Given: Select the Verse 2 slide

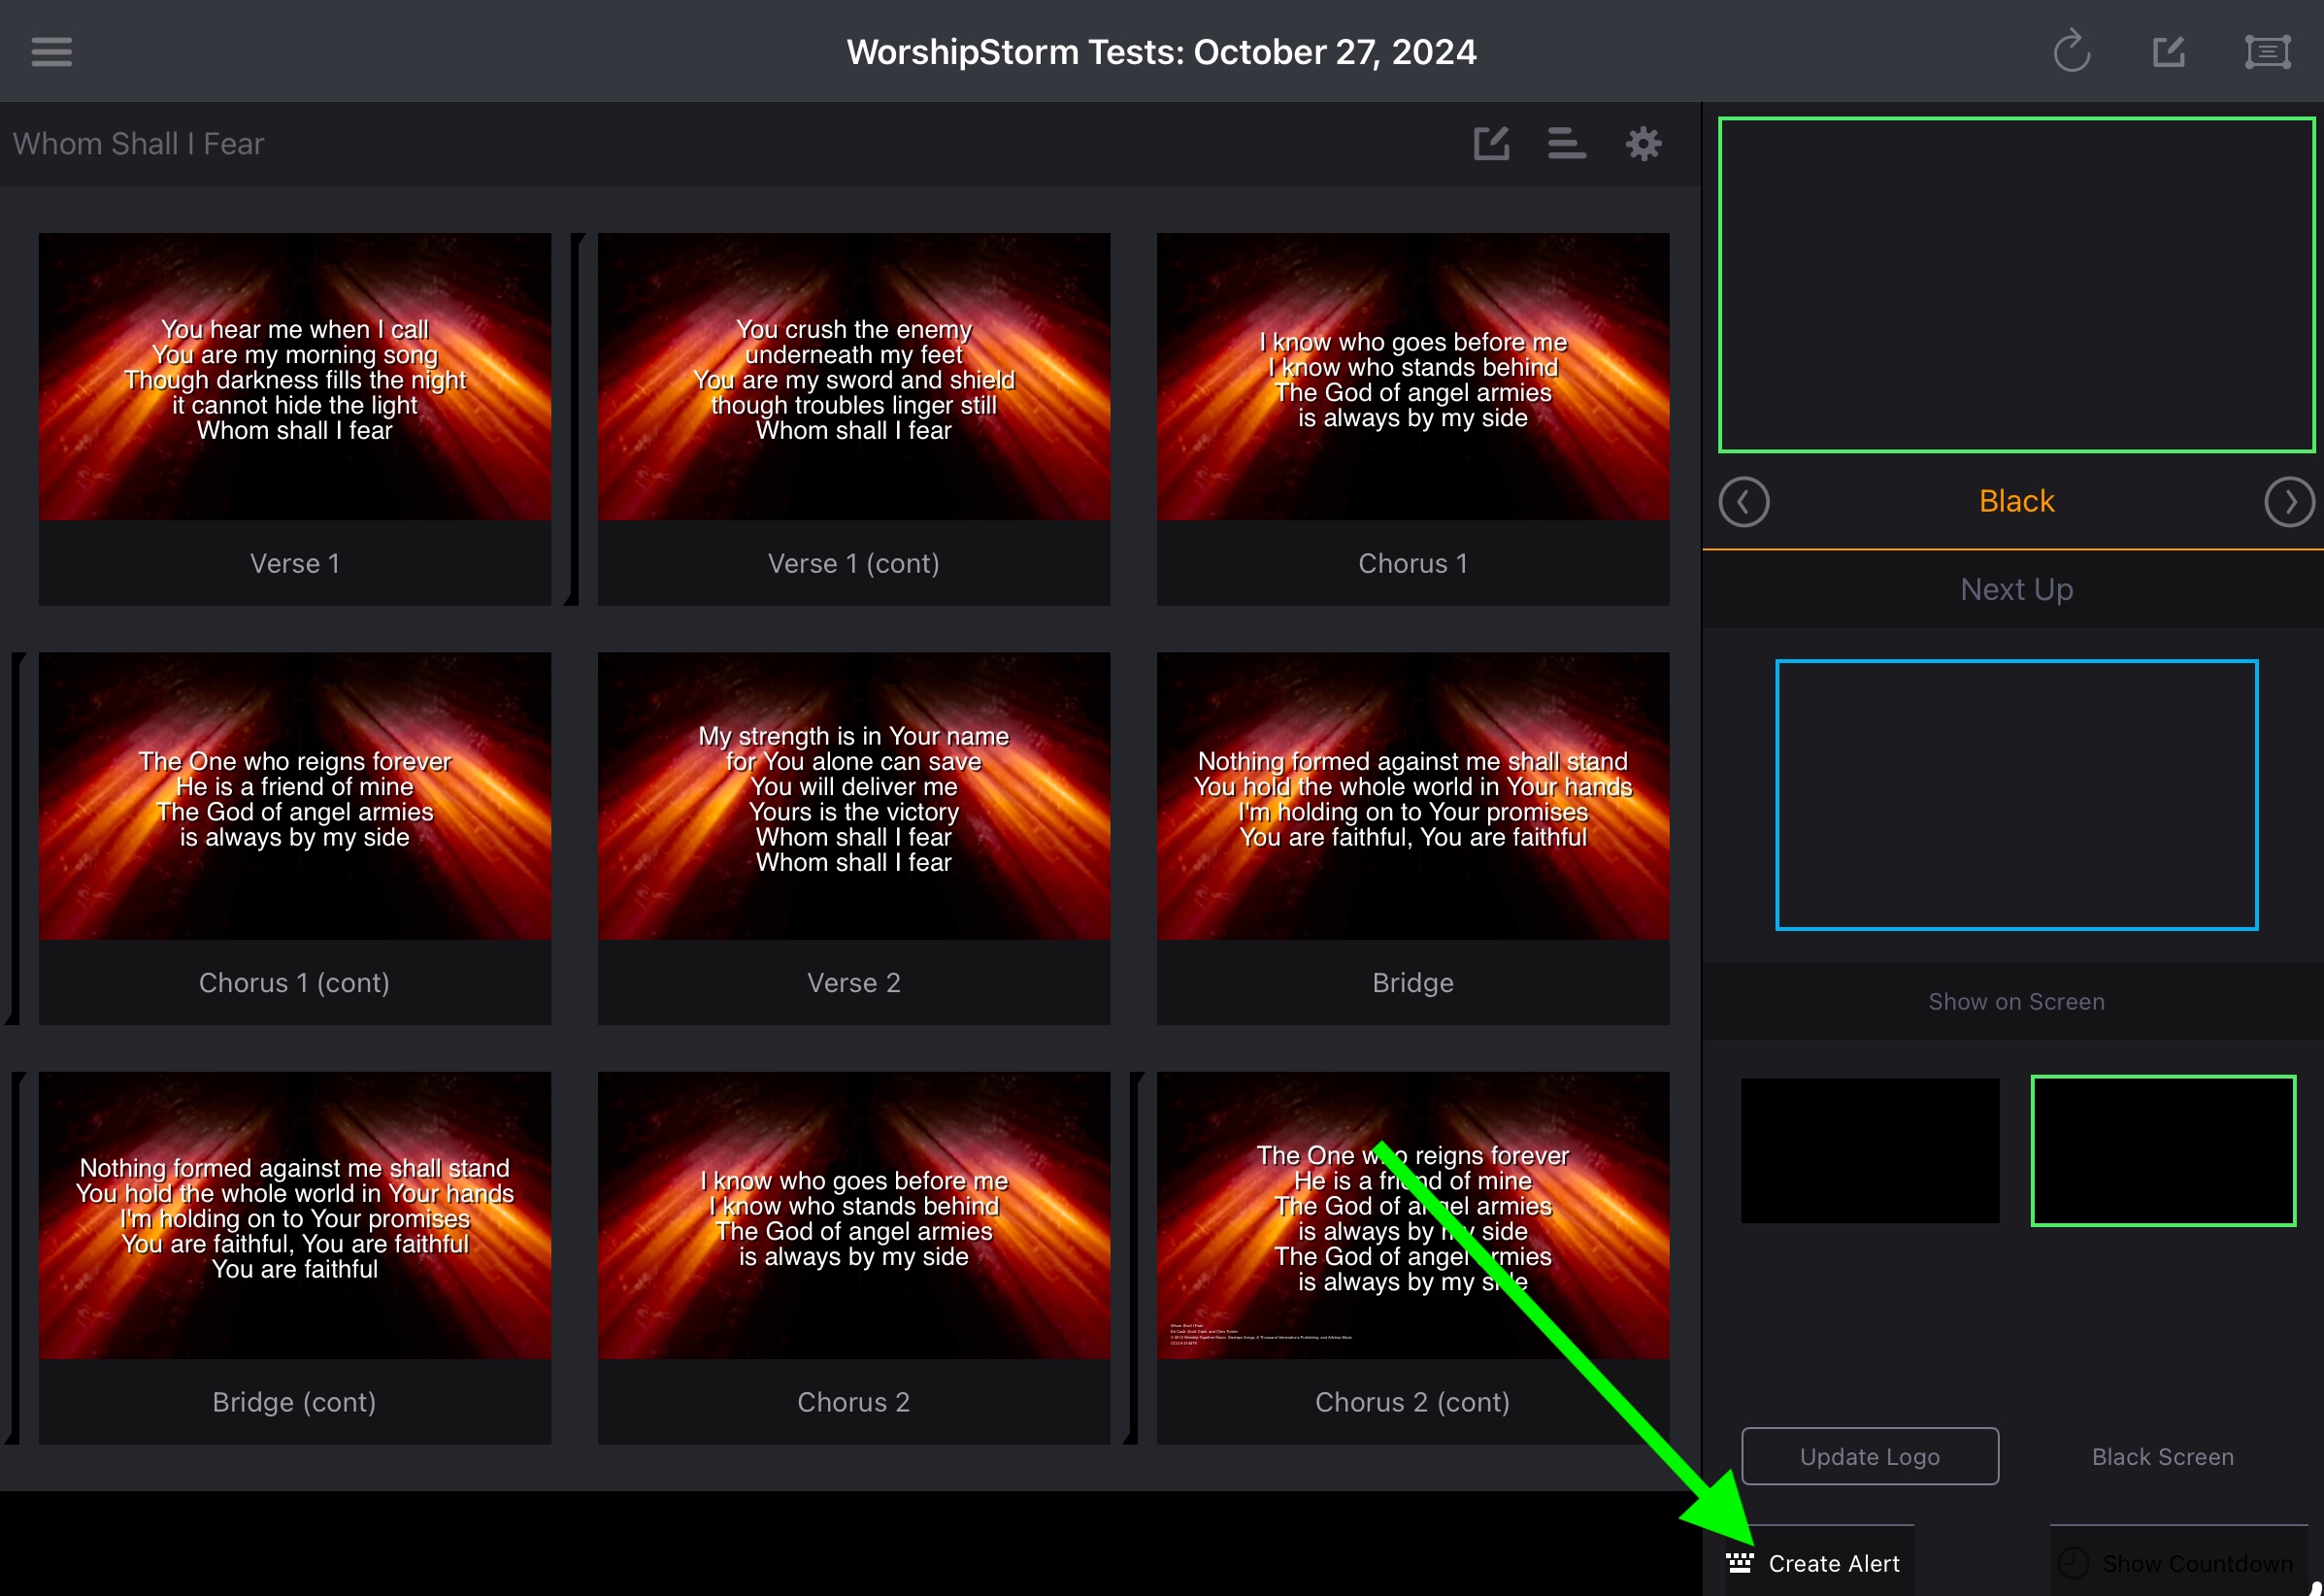Looking at the screenshot, I should pyautogui.click(x=854, y=838).
